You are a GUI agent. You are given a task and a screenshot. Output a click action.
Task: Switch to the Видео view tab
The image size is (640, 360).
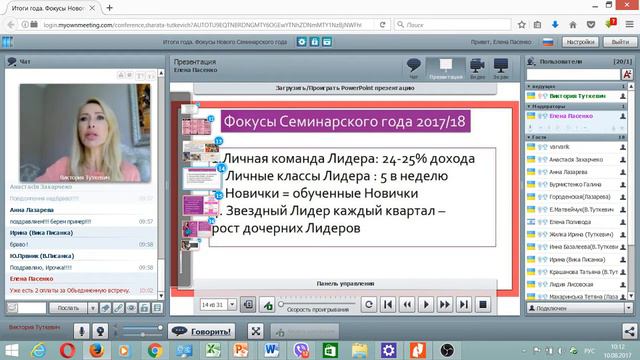point(477,68)
